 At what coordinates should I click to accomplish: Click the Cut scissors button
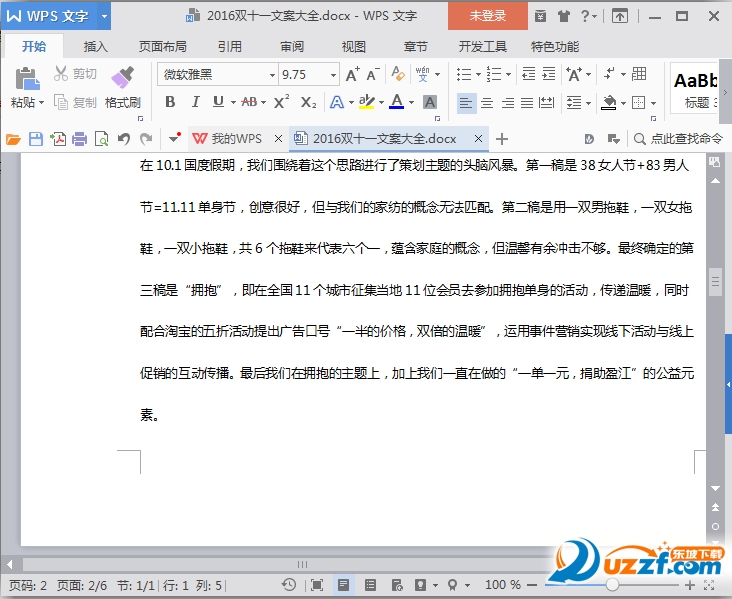pos(75,74)
